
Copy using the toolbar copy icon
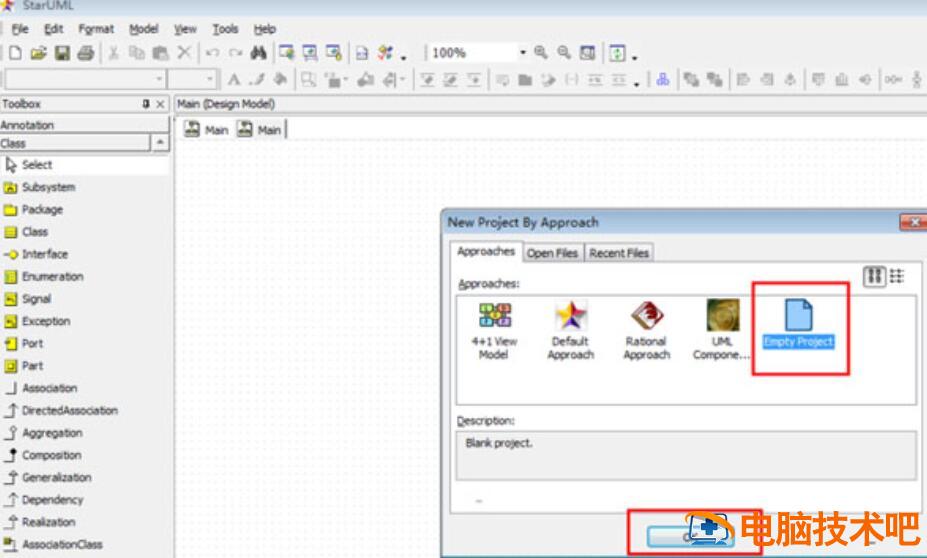137,53
